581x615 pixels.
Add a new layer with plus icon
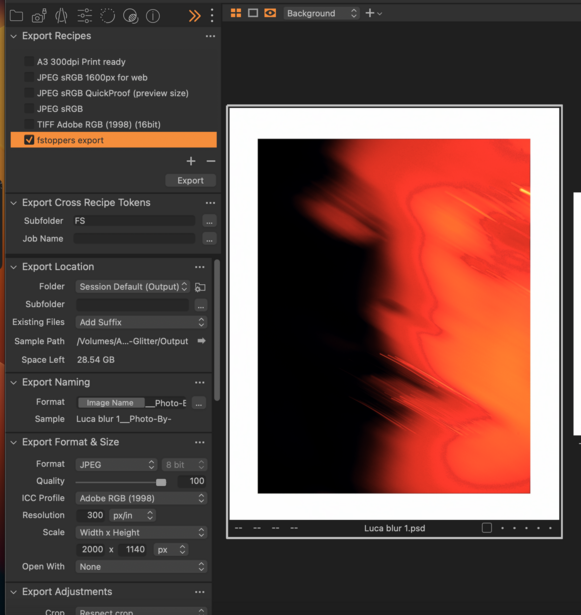click(x=370, y=13)
